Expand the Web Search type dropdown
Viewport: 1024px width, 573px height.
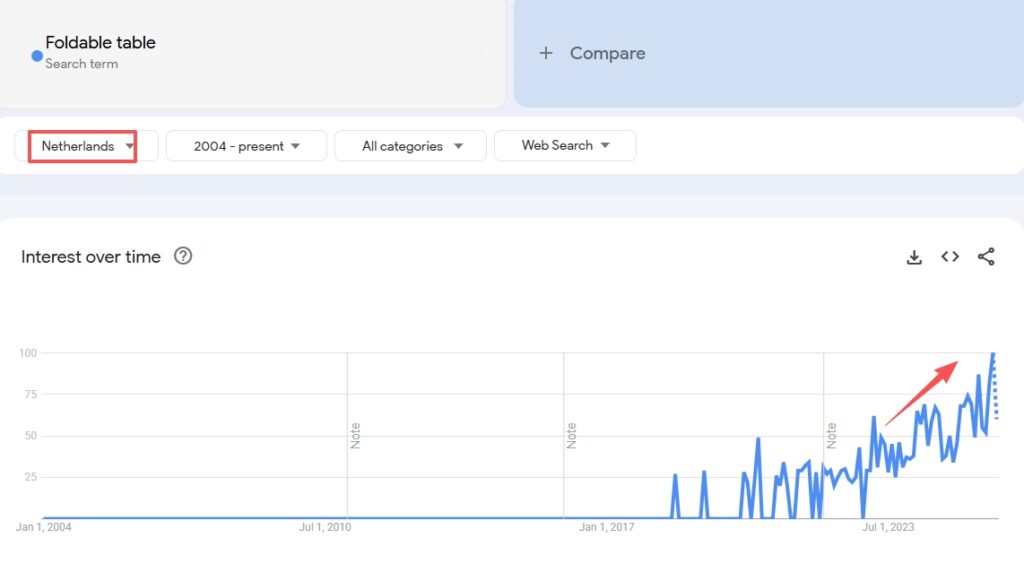pos(565,146)
